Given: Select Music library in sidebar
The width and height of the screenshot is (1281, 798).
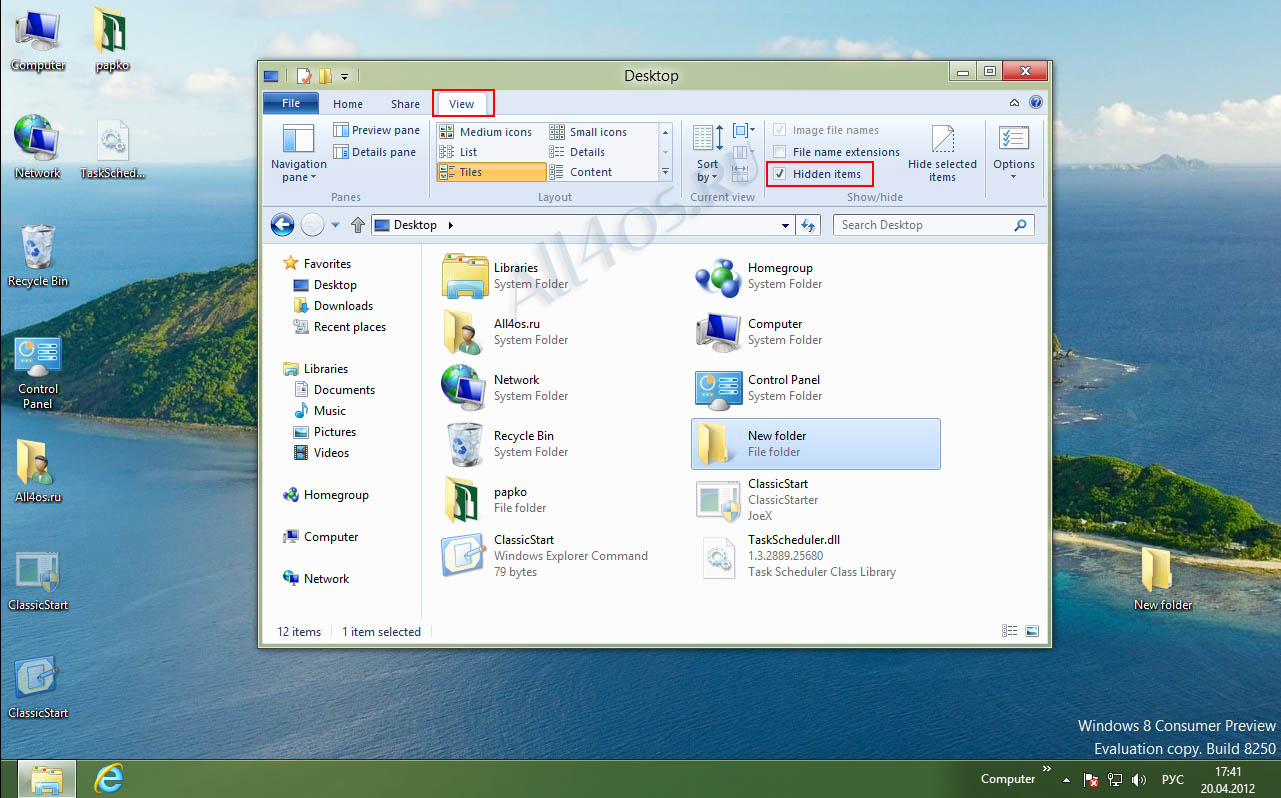Looking at the screenshot, I should click(319, 411).
